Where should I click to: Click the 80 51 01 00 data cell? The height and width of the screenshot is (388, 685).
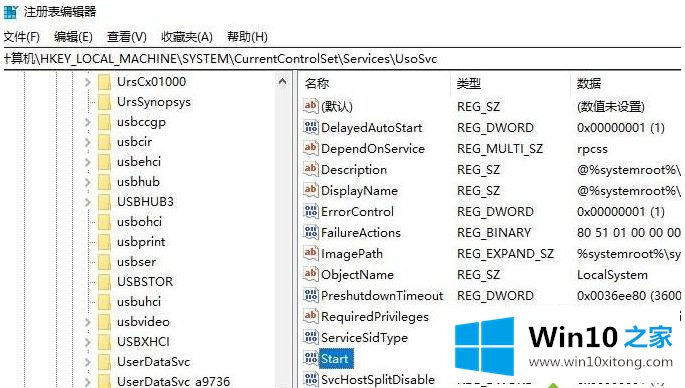pyautogui.click(x=629, y=233)
